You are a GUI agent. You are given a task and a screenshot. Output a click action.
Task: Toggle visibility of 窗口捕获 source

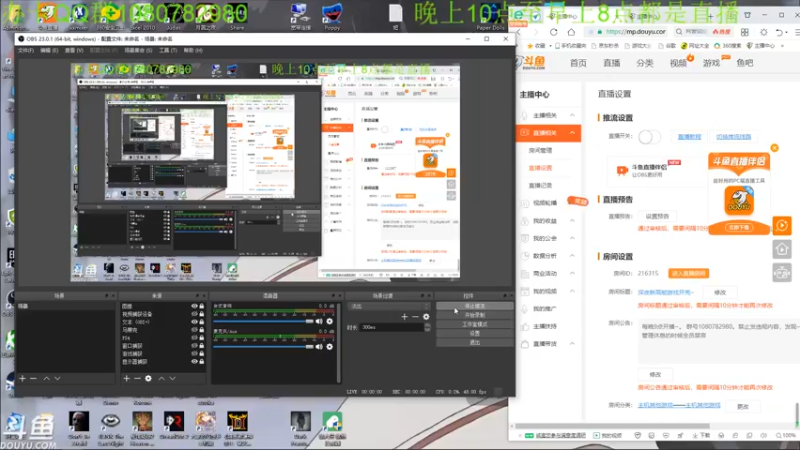[194, 346]
